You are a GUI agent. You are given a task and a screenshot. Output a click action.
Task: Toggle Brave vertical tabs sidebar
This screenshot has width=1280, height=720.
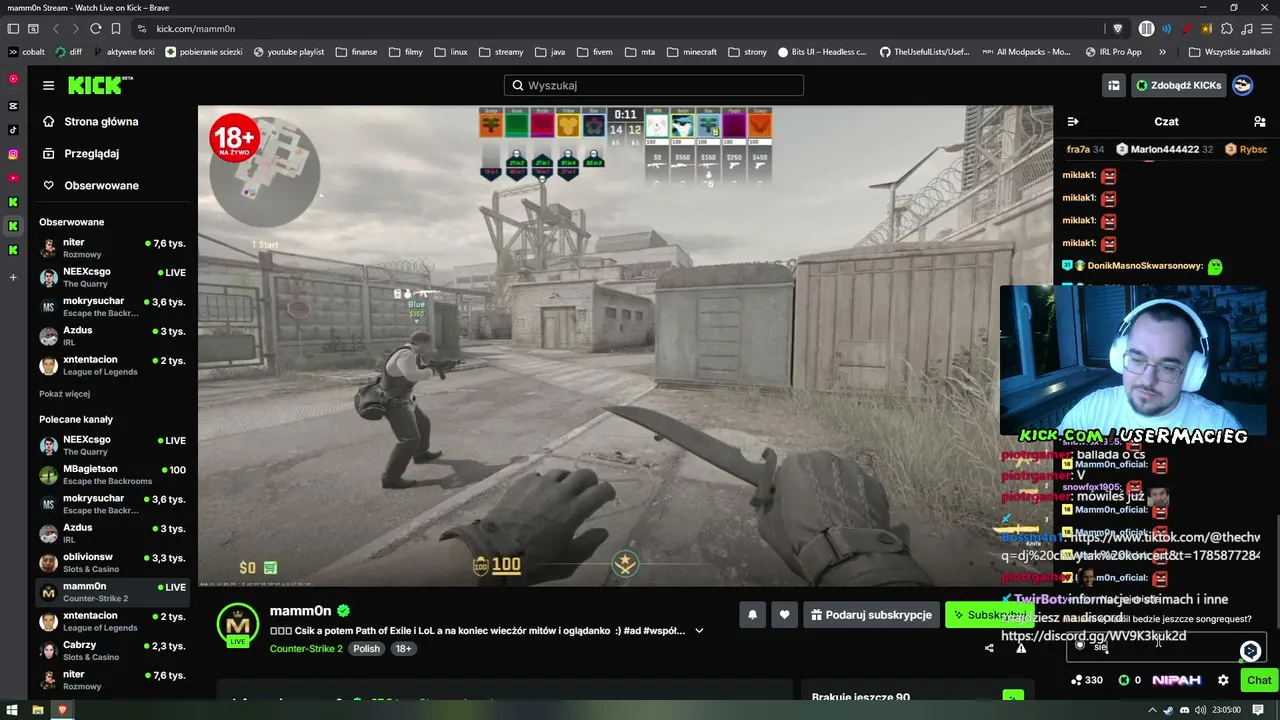13,29
